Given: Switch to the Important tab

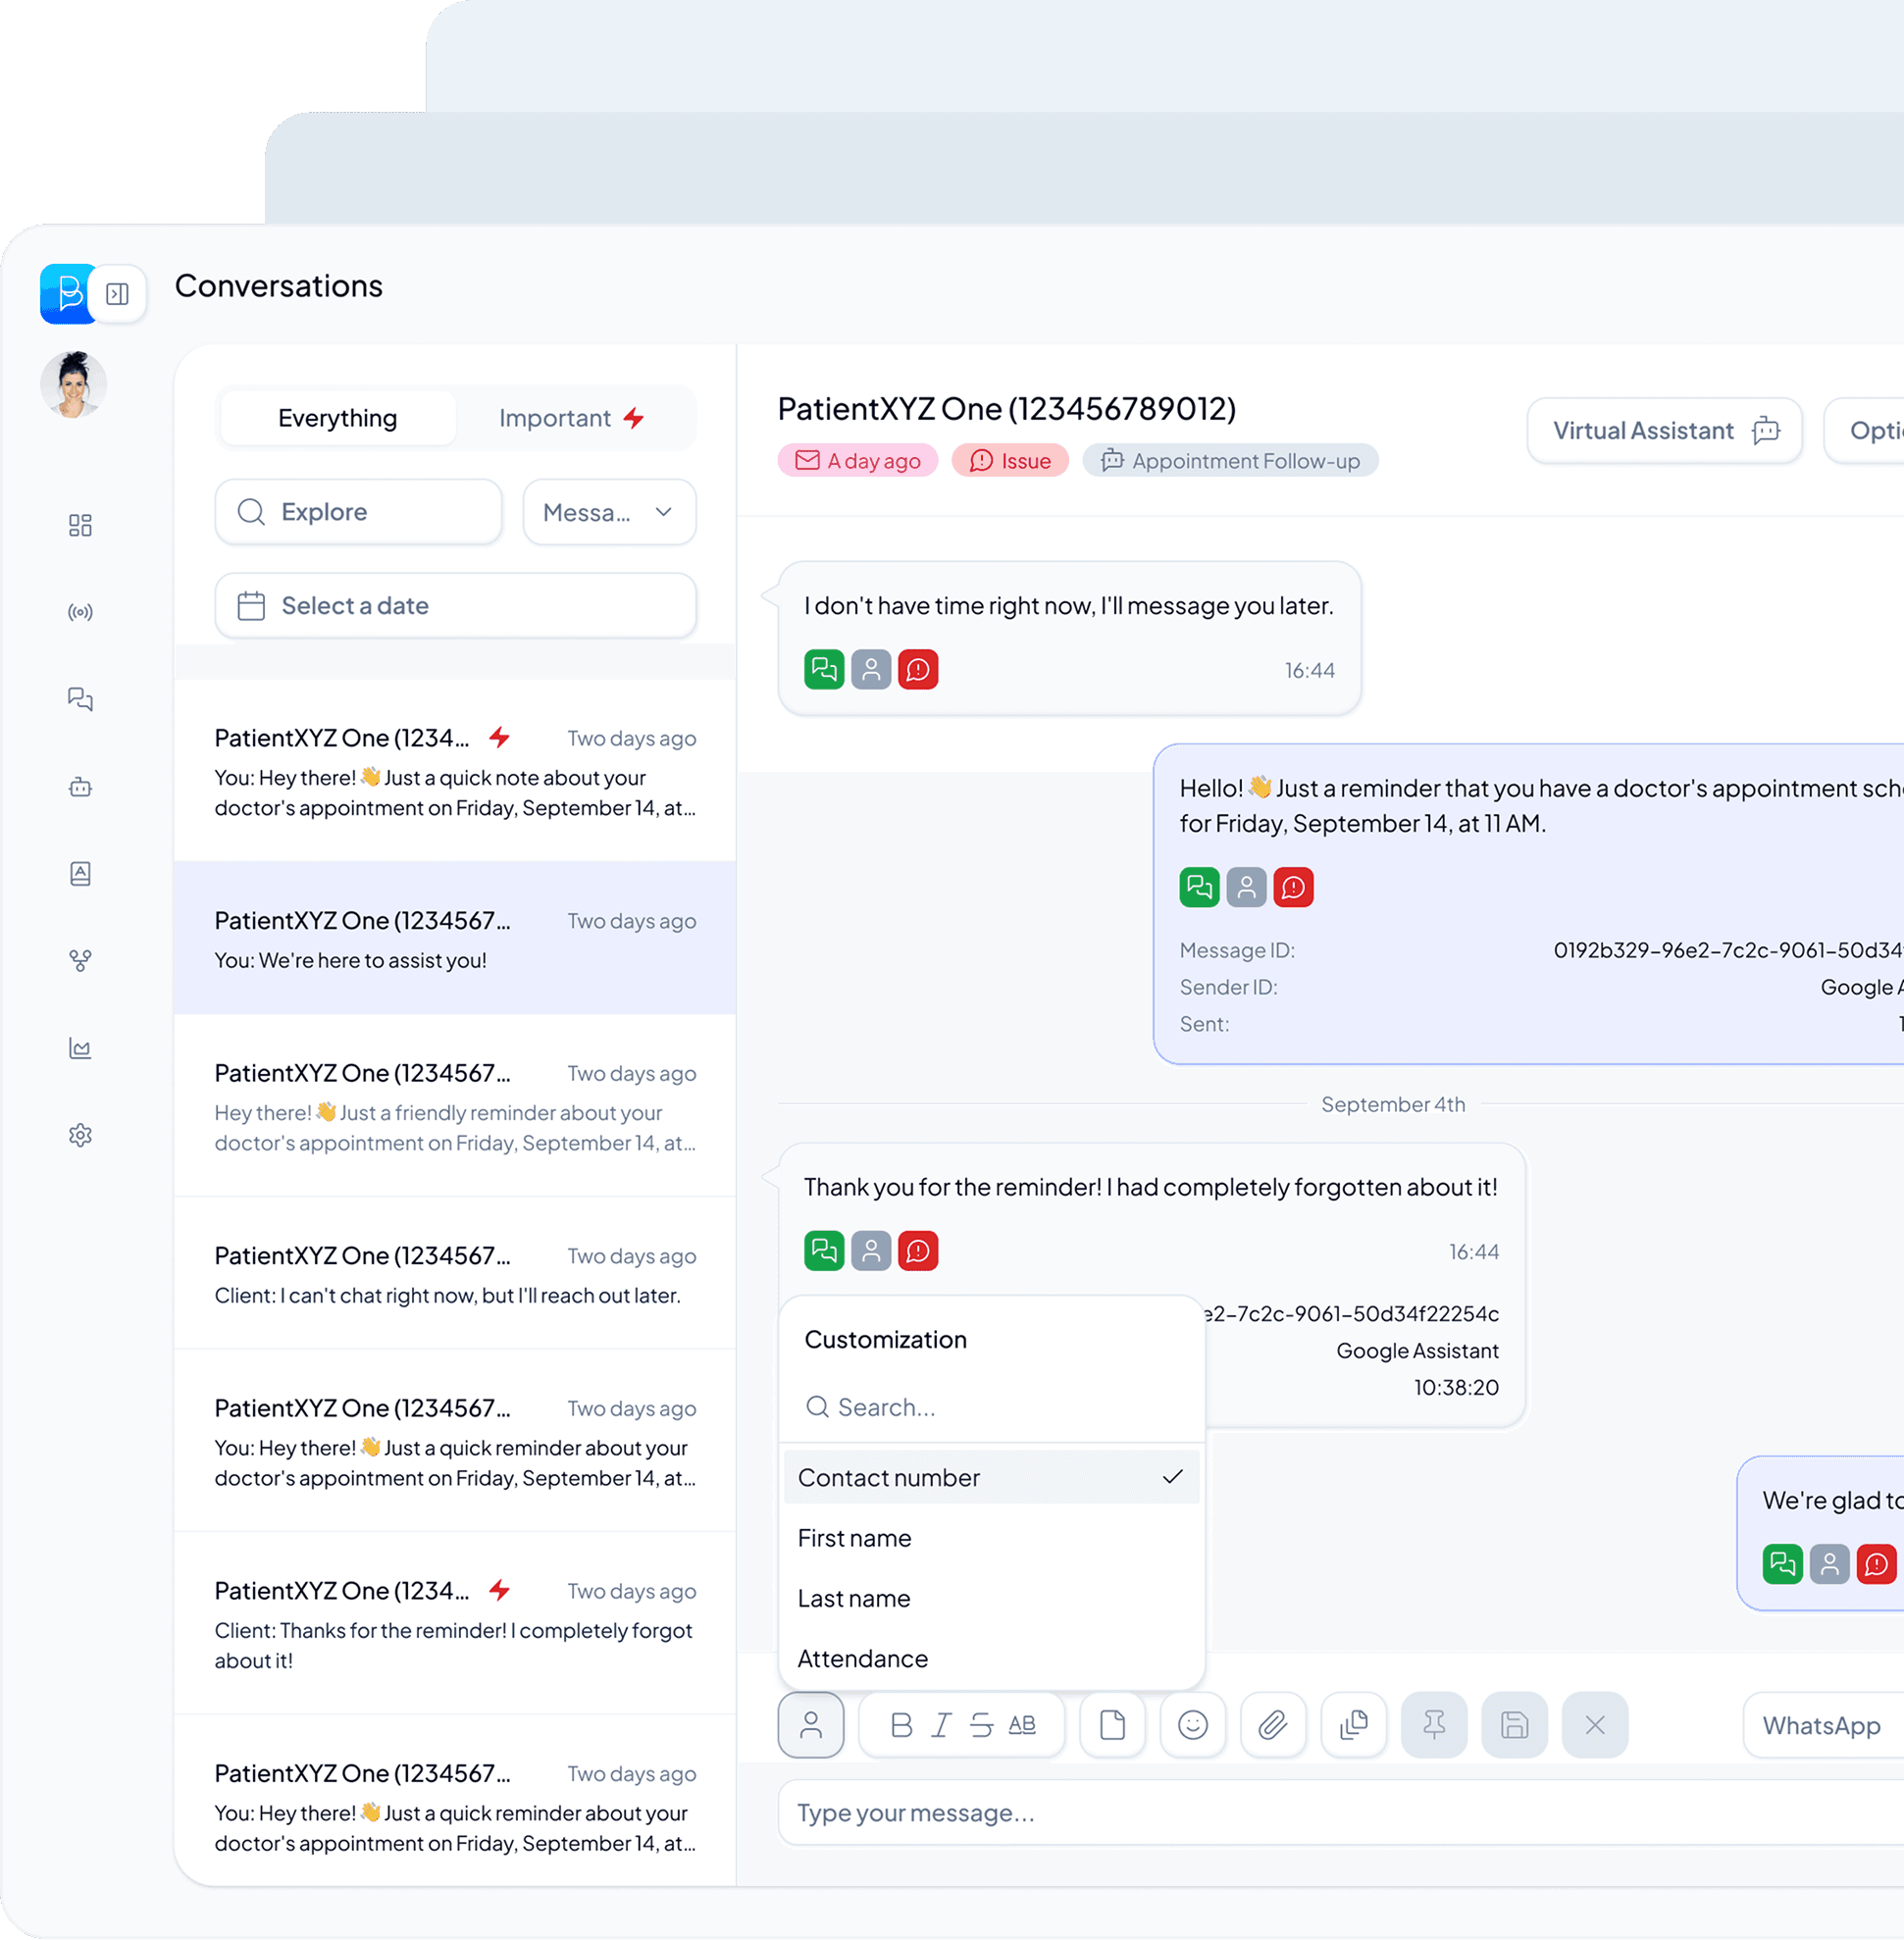Looking at the screenshot, I should pos(572,418).
